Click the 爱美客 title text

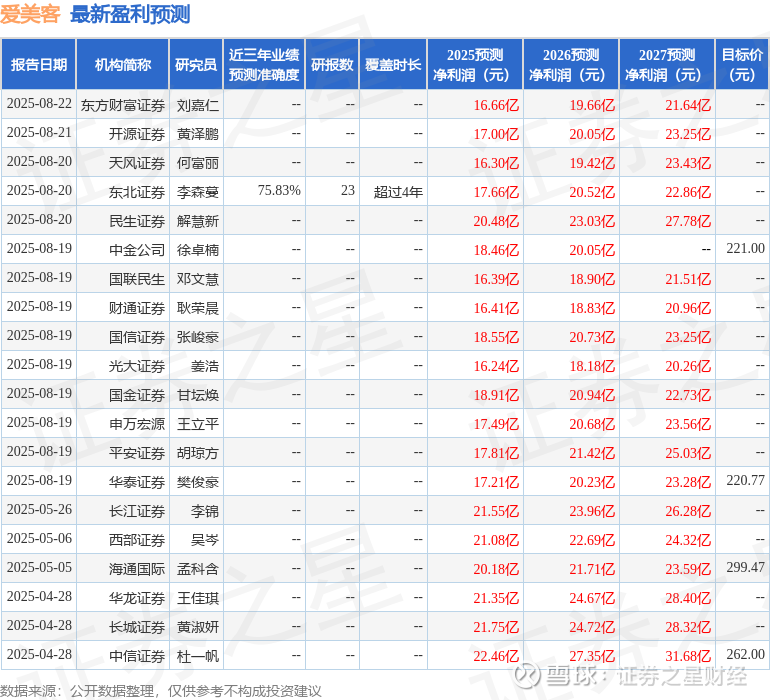coord(30,14)
